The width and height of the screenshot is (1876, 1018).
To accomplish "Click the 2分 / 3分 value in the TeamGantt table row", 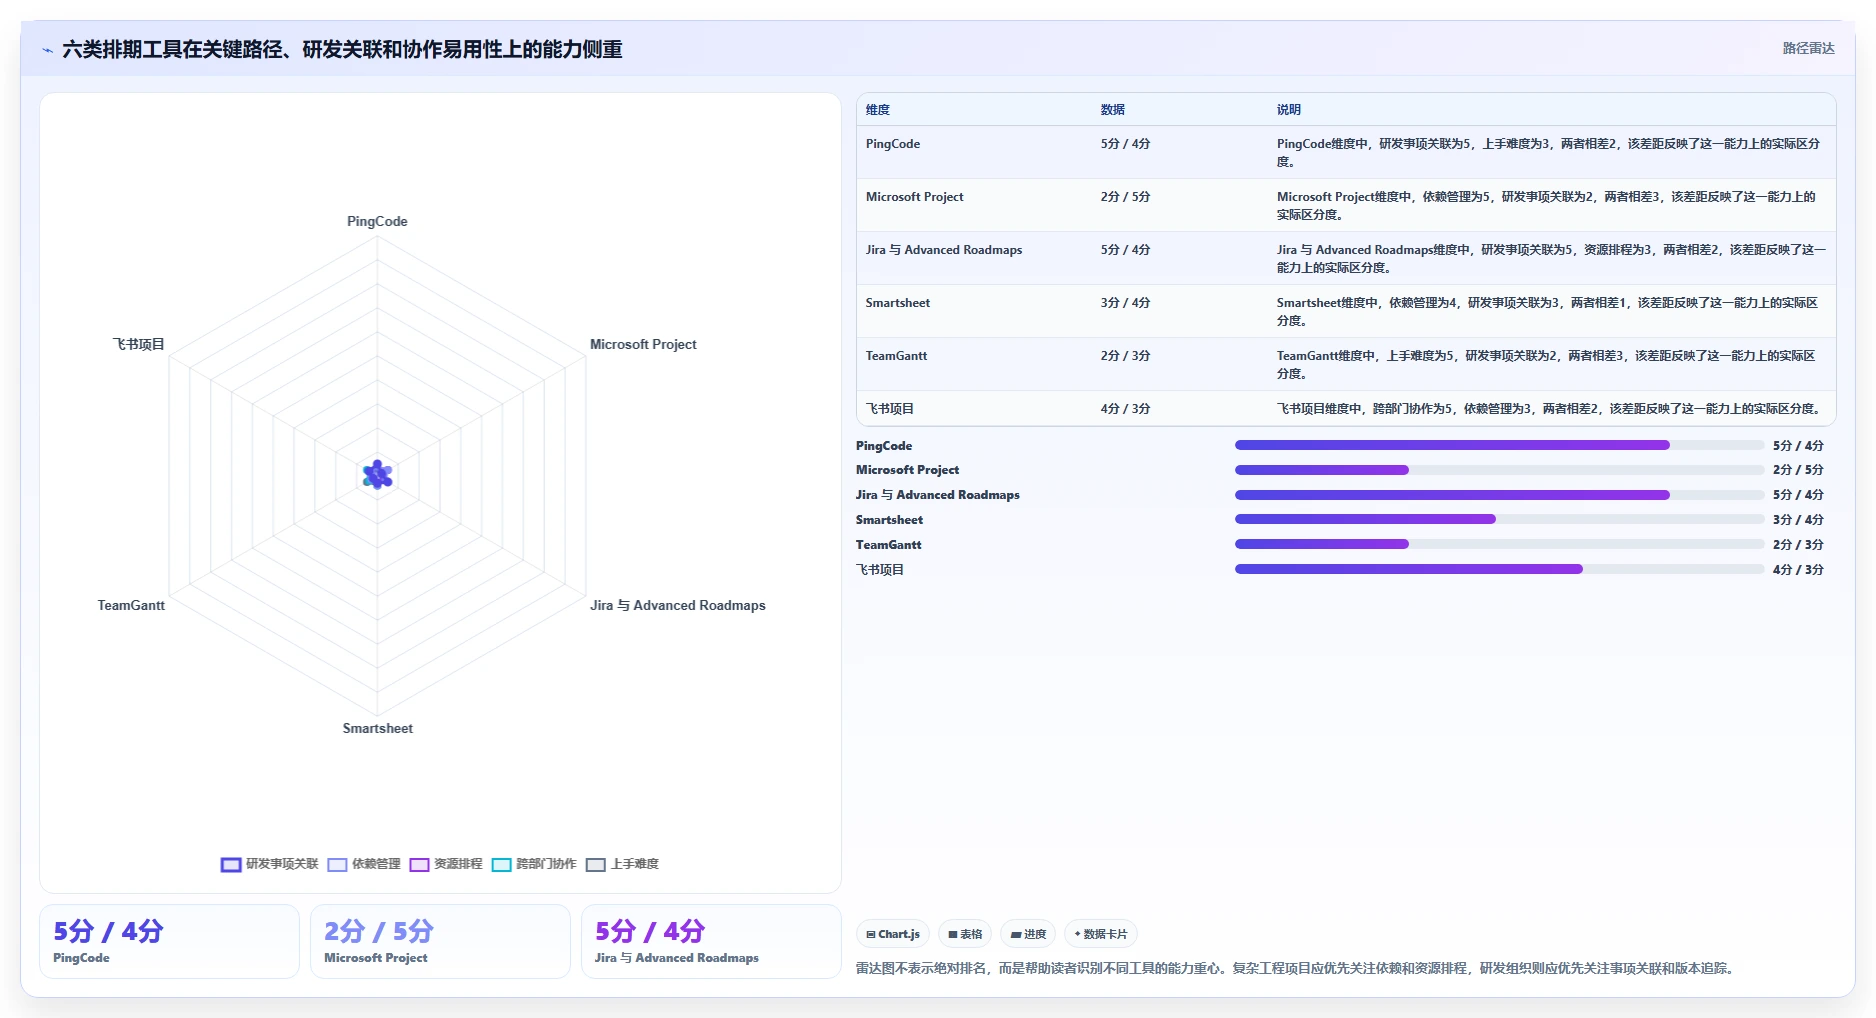I will pyautogui.click(x=1126, y=356).
